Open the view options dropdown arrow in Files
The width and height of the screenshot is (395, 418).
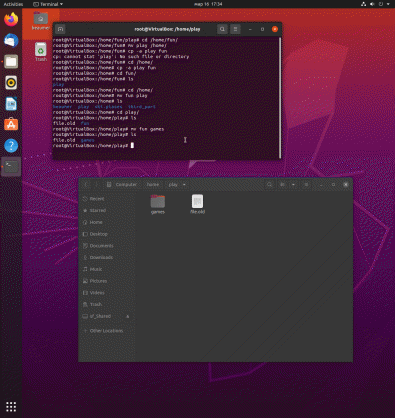[293, 184]
